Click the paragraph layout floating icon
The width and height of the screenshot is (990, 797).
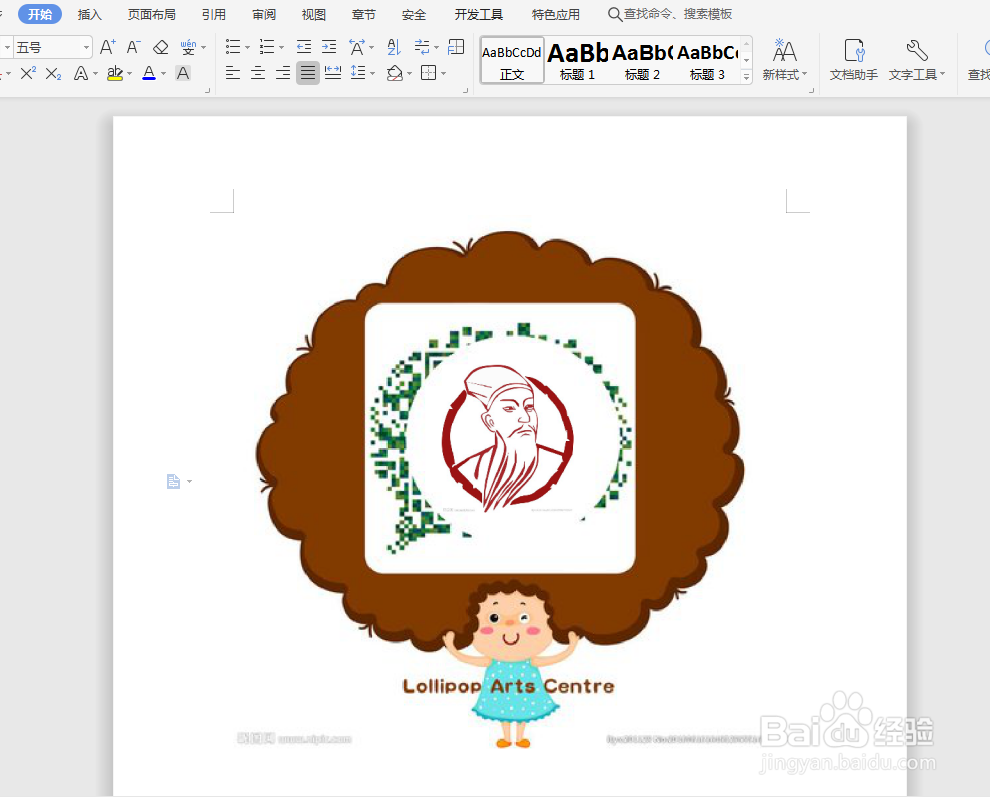tap(174, 482)
